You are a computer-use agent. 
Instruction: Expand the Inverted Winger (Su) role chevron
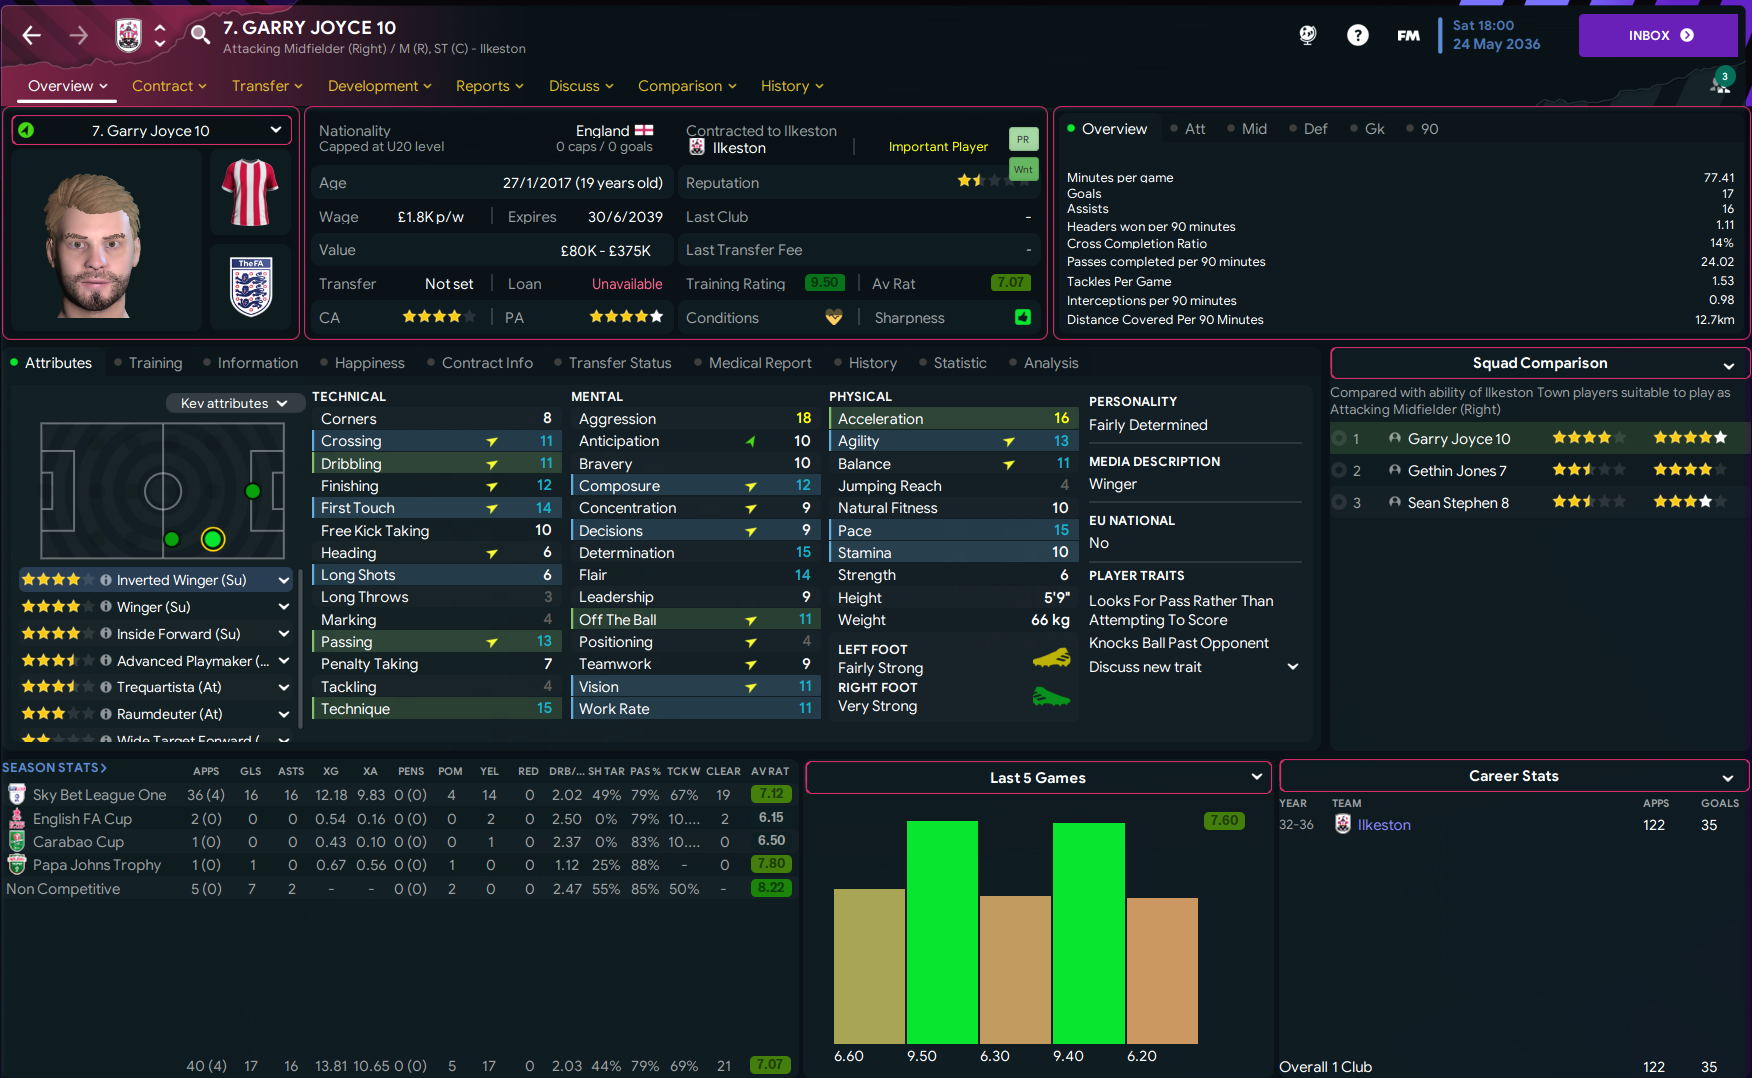pyautogui.click(x=284, y=580)
